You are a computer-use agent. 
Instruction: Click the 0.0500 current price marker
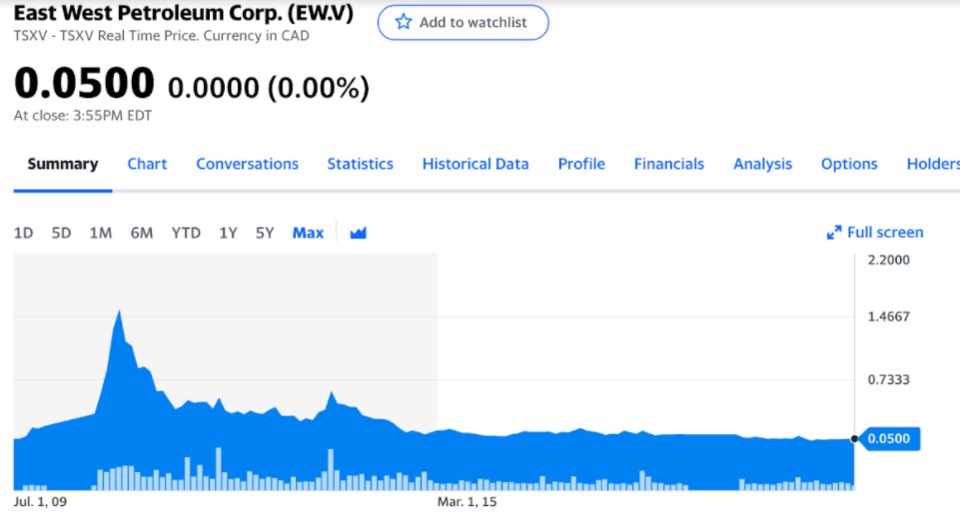coord(890,438)
